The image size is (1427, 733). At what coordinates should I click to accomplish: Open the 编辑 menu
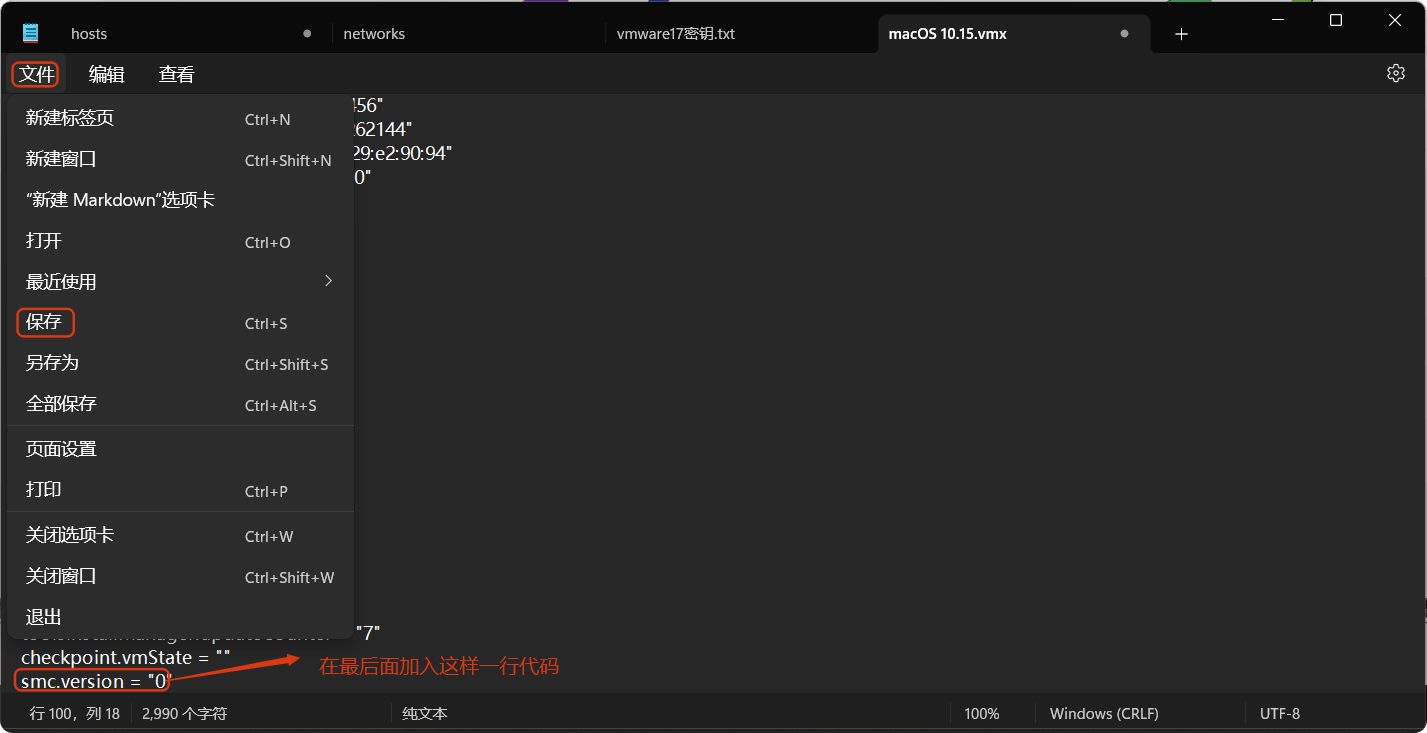[106, 73]
